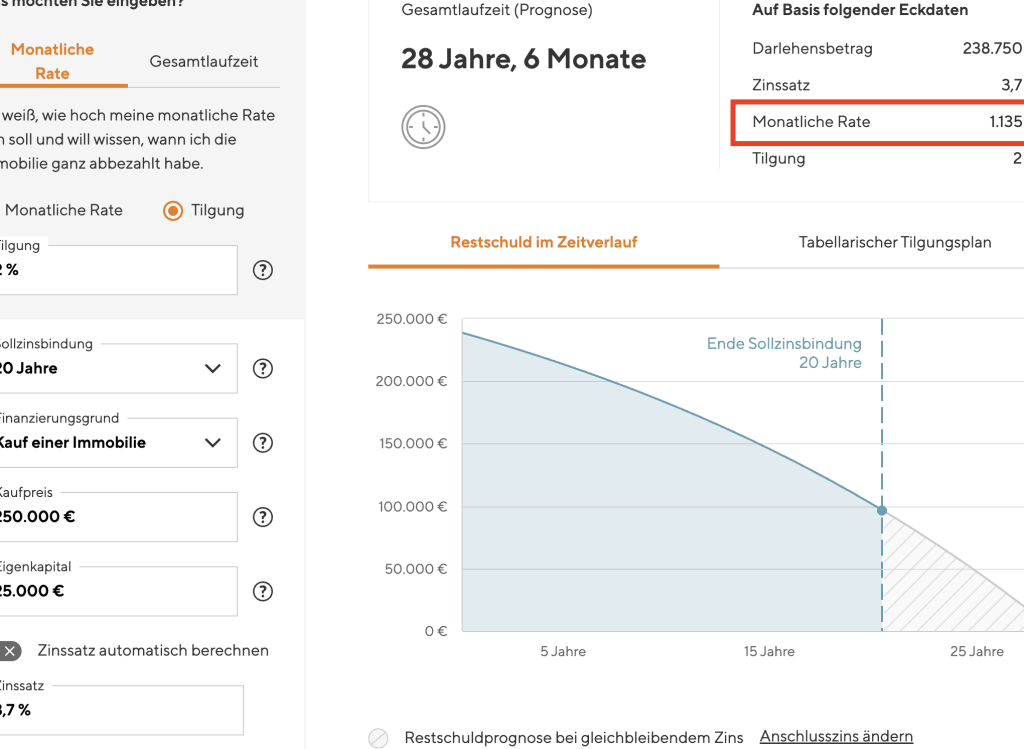Click the Anschlusszins ändern link
The height and width of the screenshot is (749, 1024).
pyautogui.click(x=836, y=737)
